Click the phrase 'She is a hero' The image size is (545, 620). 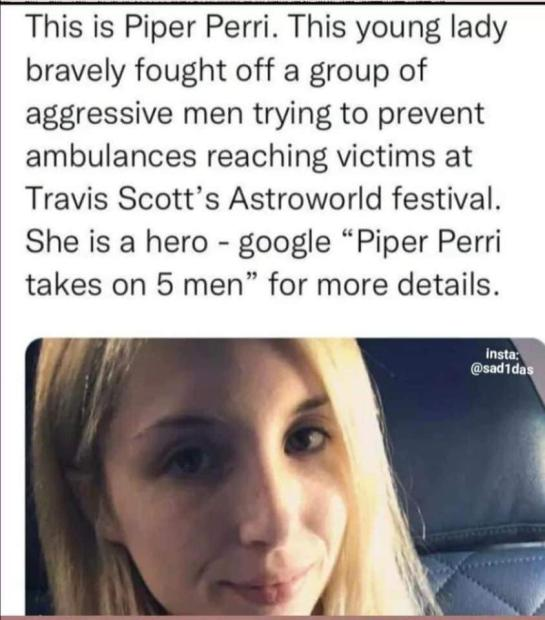pos(117,241)
